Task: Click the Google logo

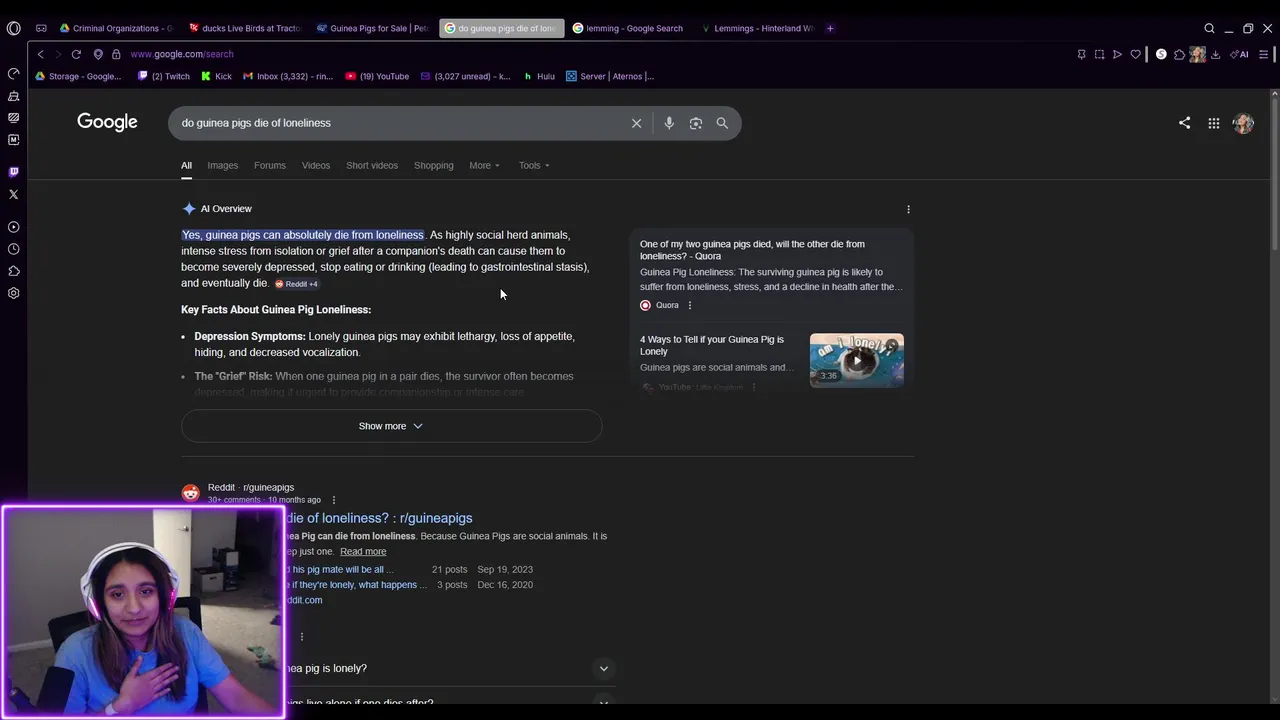Action: coord(107,122)
